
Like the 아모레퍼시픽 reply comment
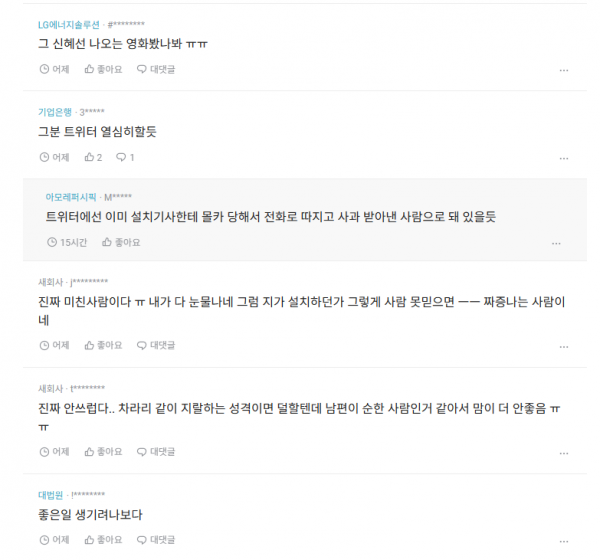(x=121, y=242)
